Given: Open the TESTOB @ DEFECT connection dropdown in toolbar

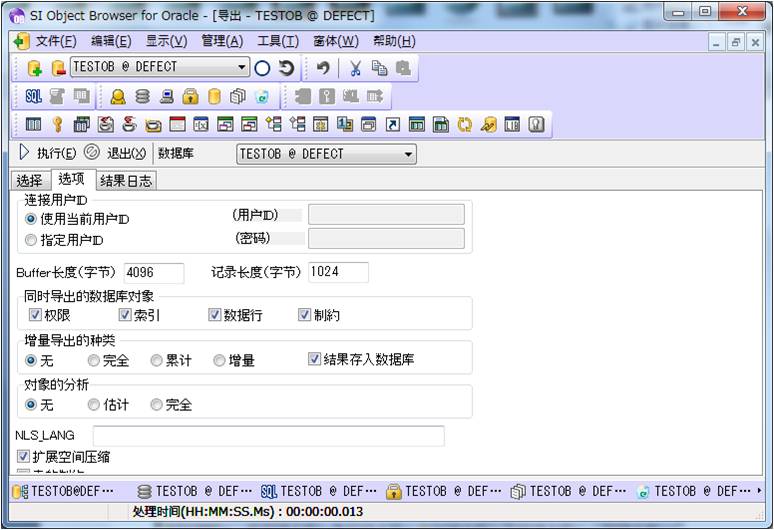Looking at the screenshot, I should (x=242, y=68).
